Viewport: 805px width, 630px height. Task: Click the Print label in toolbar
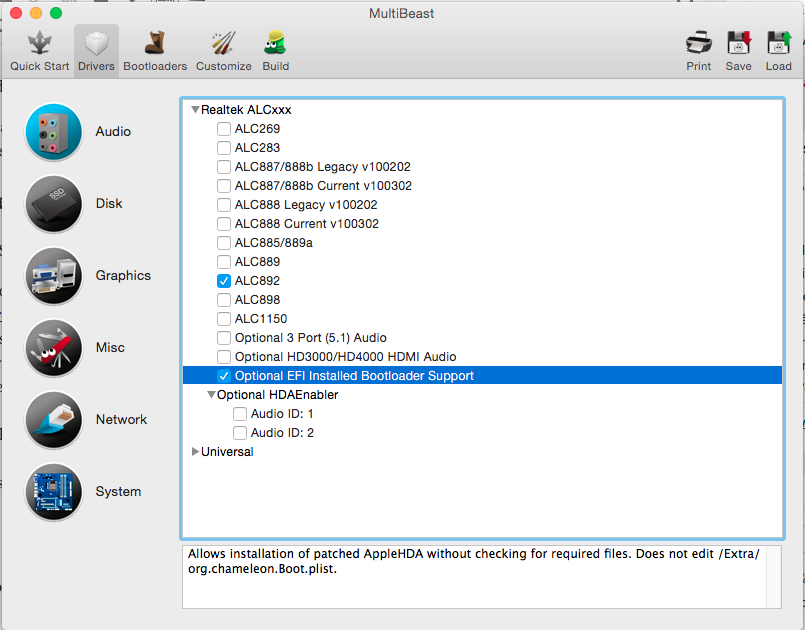click(x=698, y=66)
